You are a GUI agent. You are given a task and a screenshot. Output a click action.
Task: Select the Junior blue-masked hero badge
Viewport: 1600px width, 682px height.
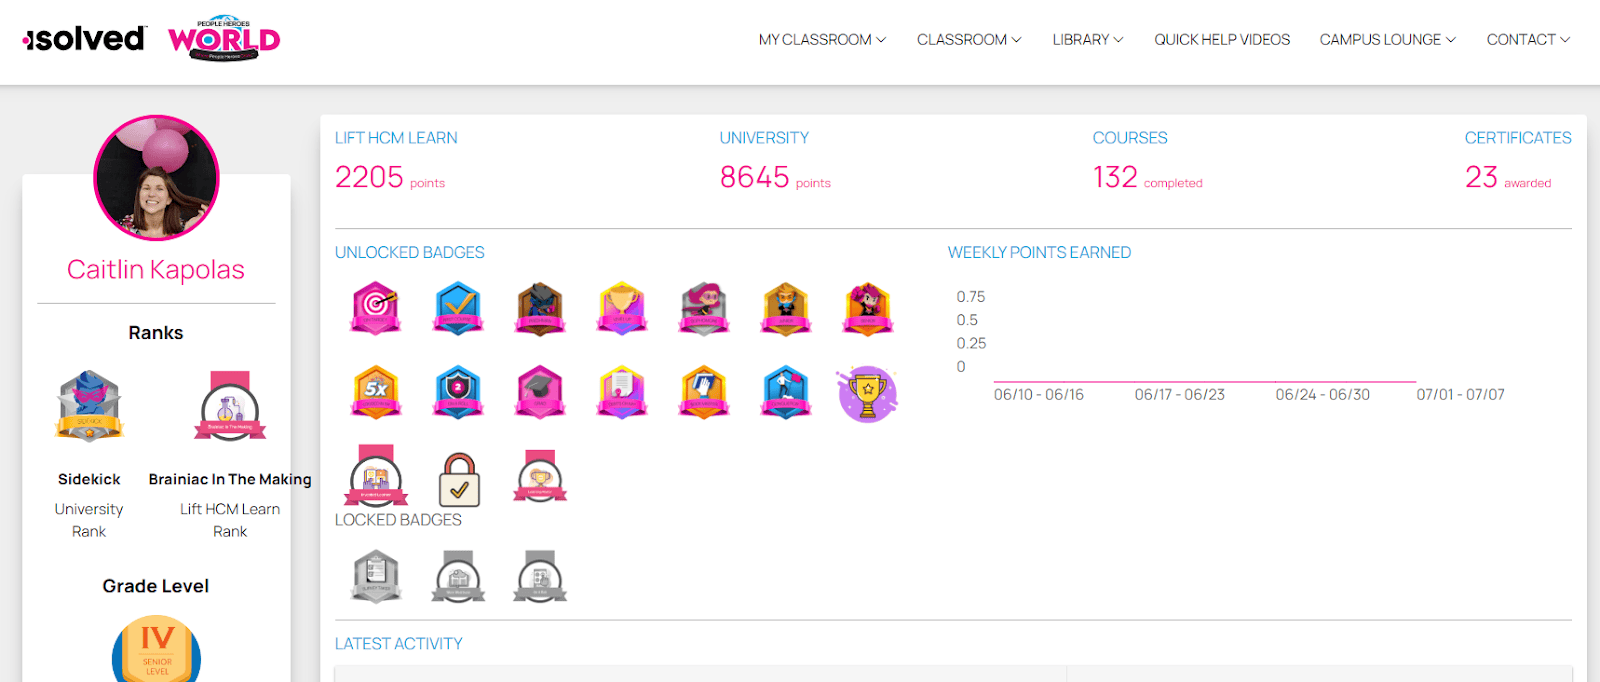(786, 308)
